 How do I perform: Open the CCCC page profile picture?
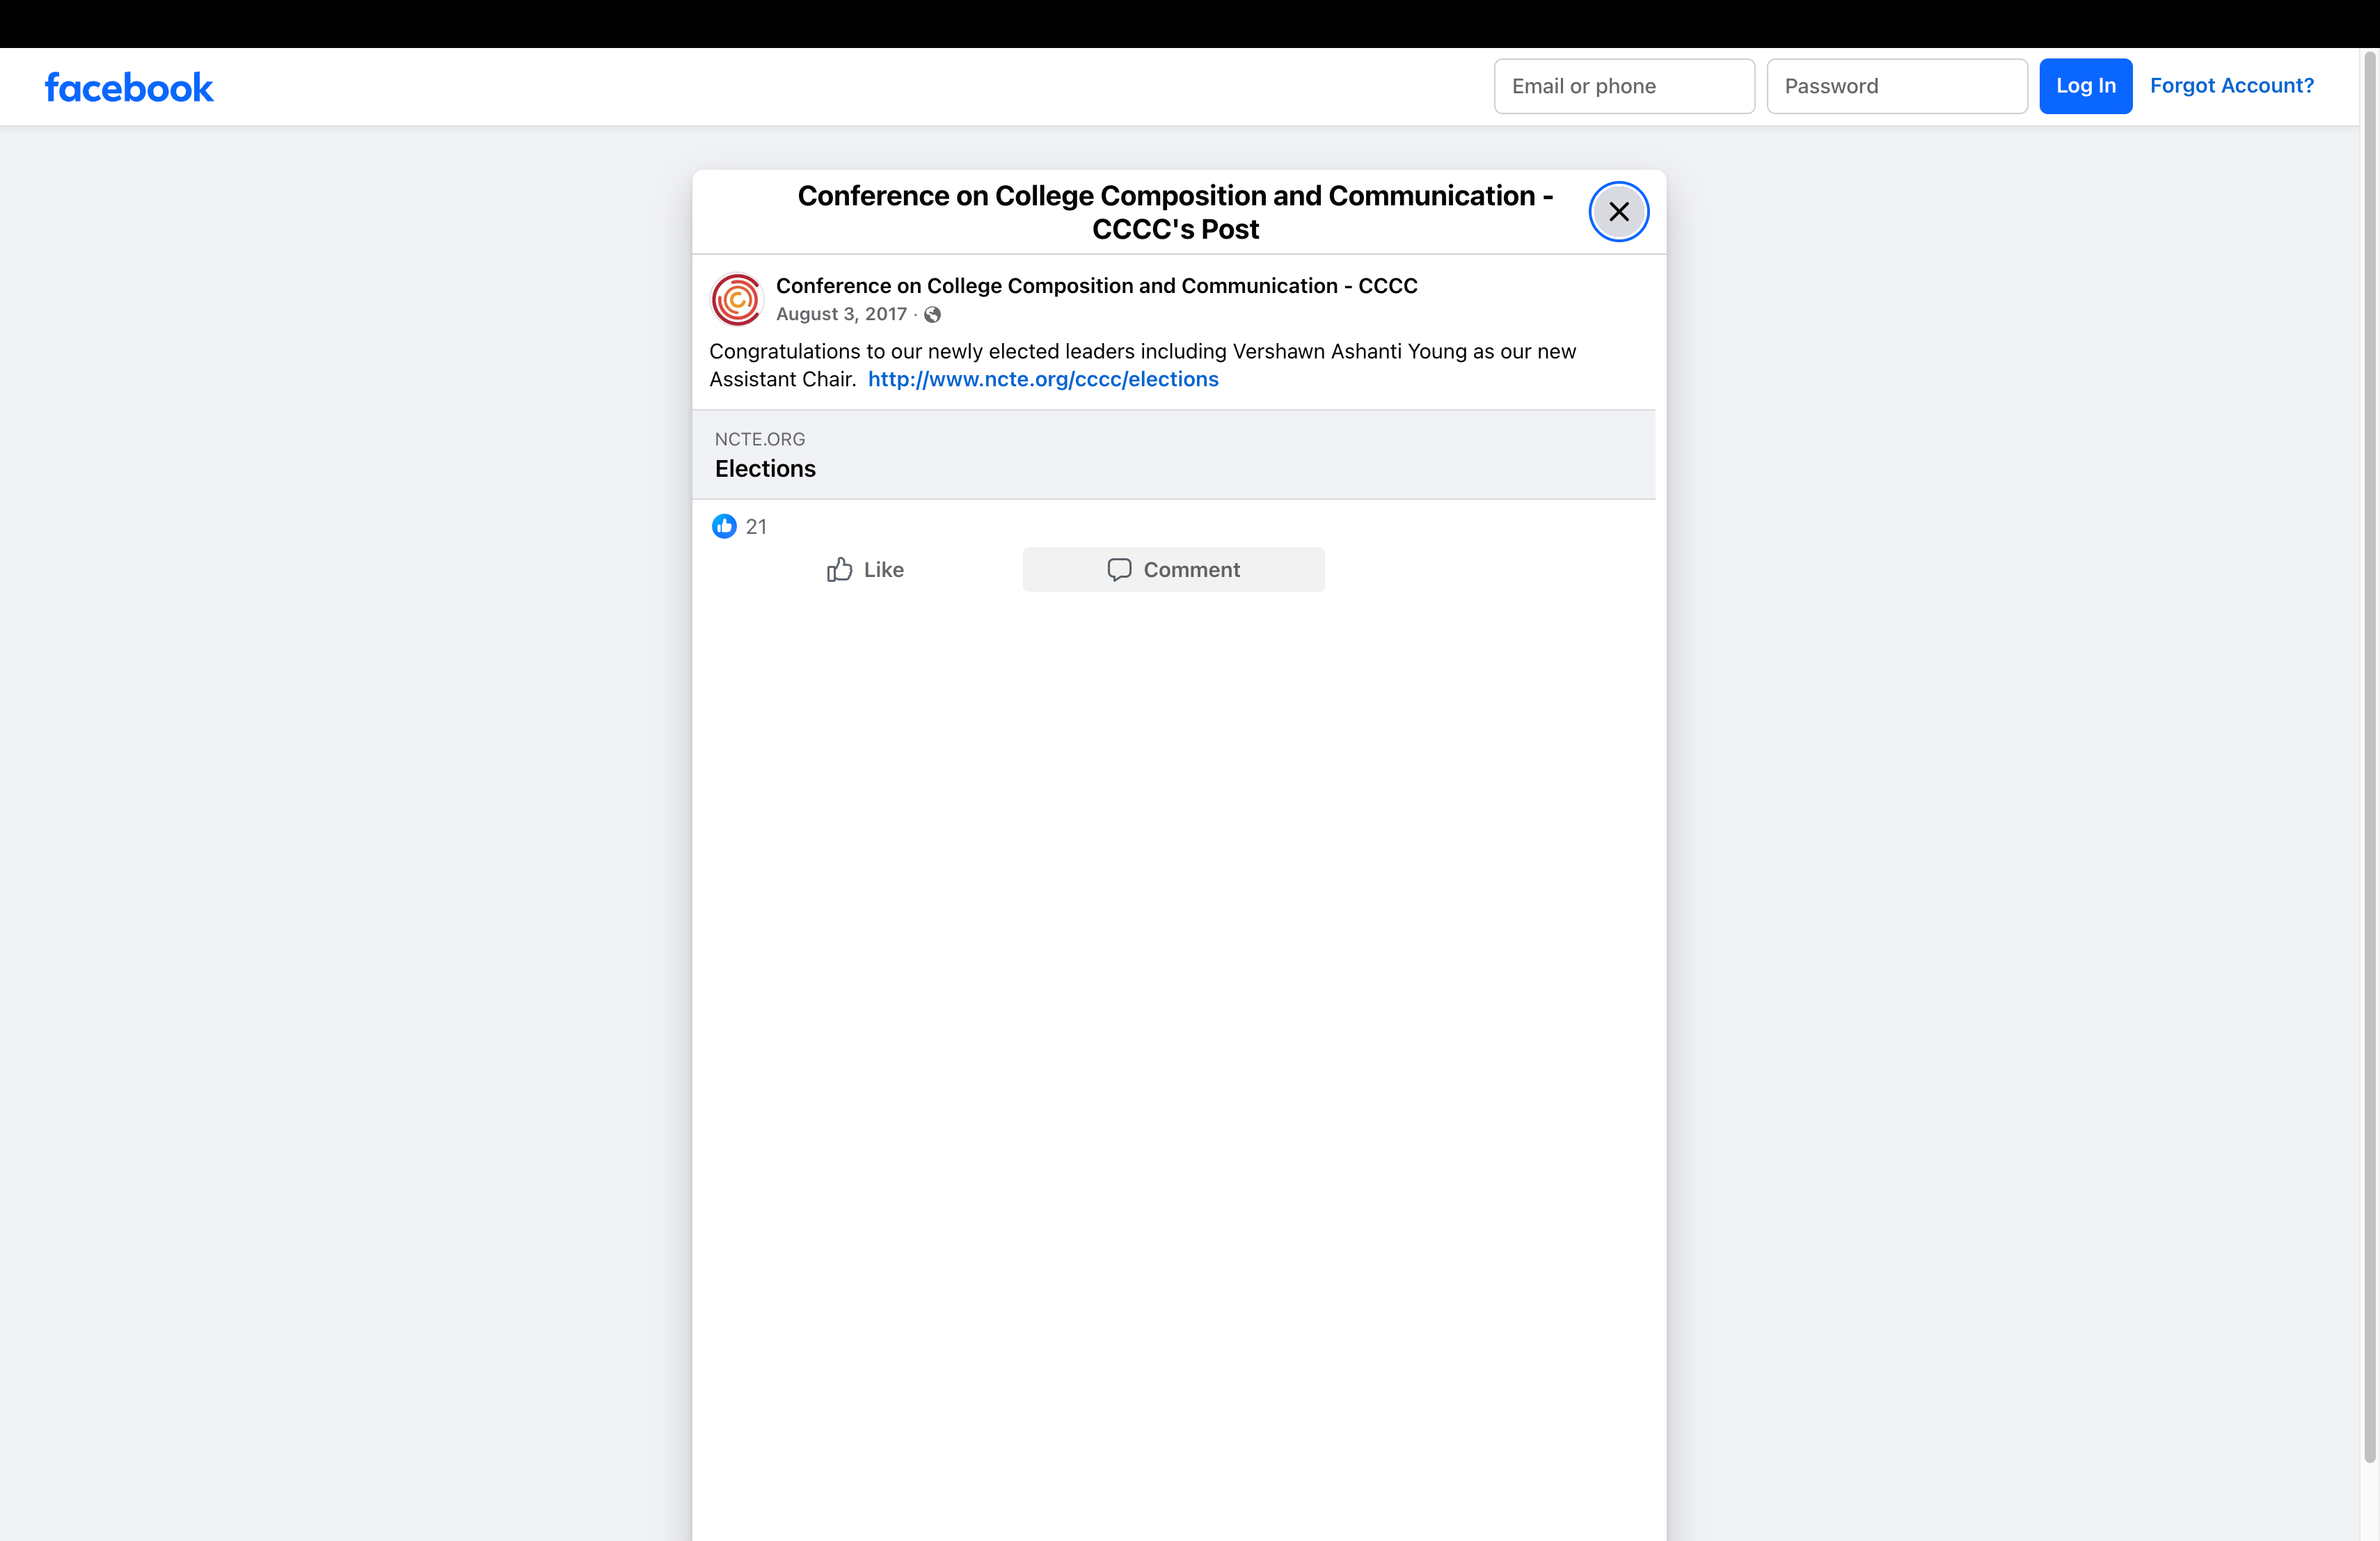[737, 299]
